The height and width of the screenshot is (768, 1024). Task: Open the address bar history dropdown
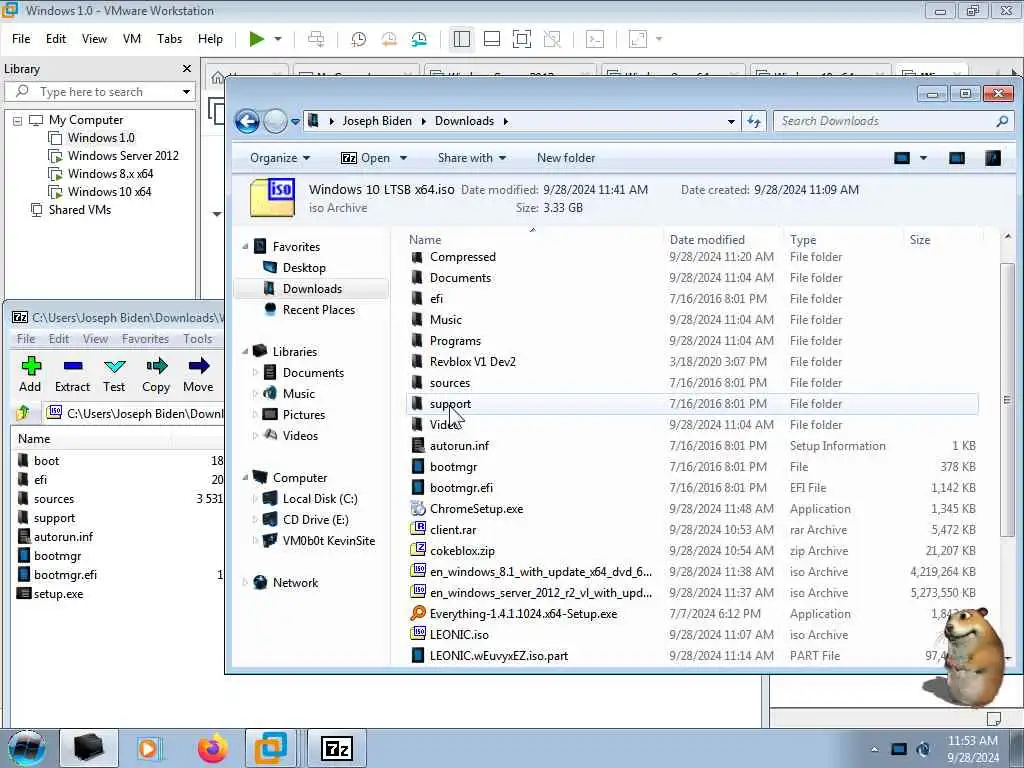tap(731, 121)
